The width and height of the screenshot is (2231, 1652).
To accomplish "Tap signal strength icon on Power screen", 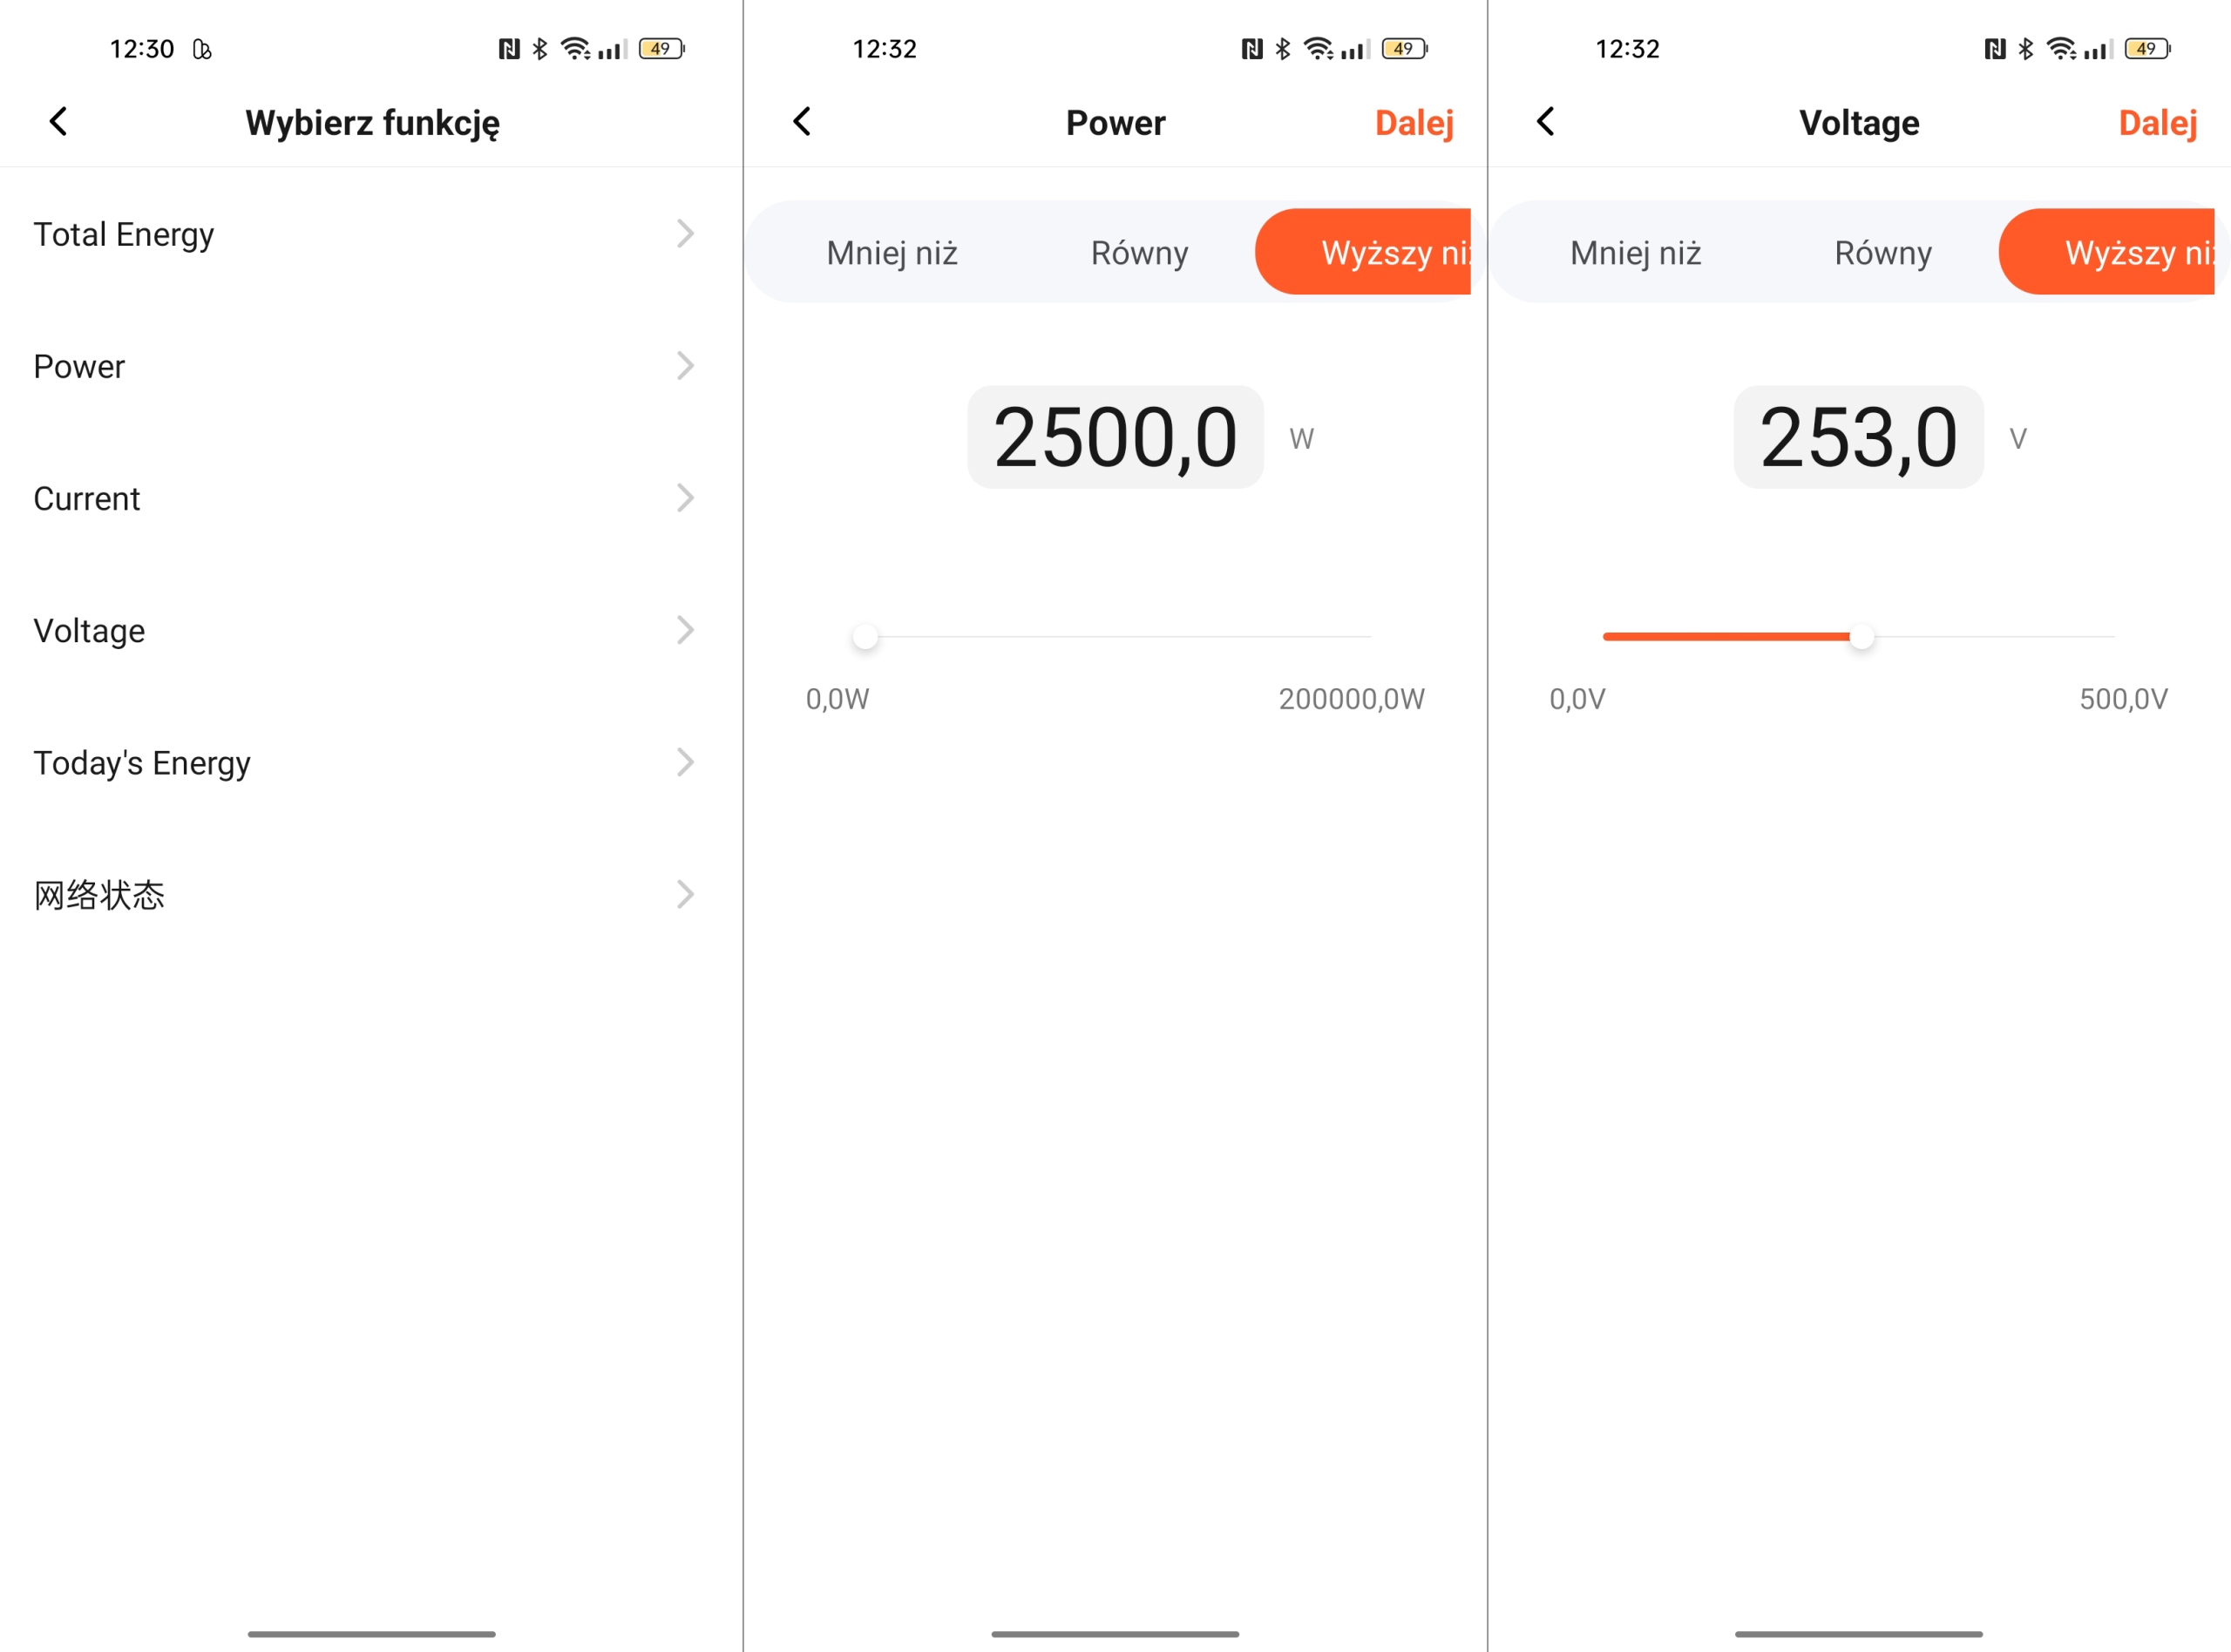I will [1356, 49].
